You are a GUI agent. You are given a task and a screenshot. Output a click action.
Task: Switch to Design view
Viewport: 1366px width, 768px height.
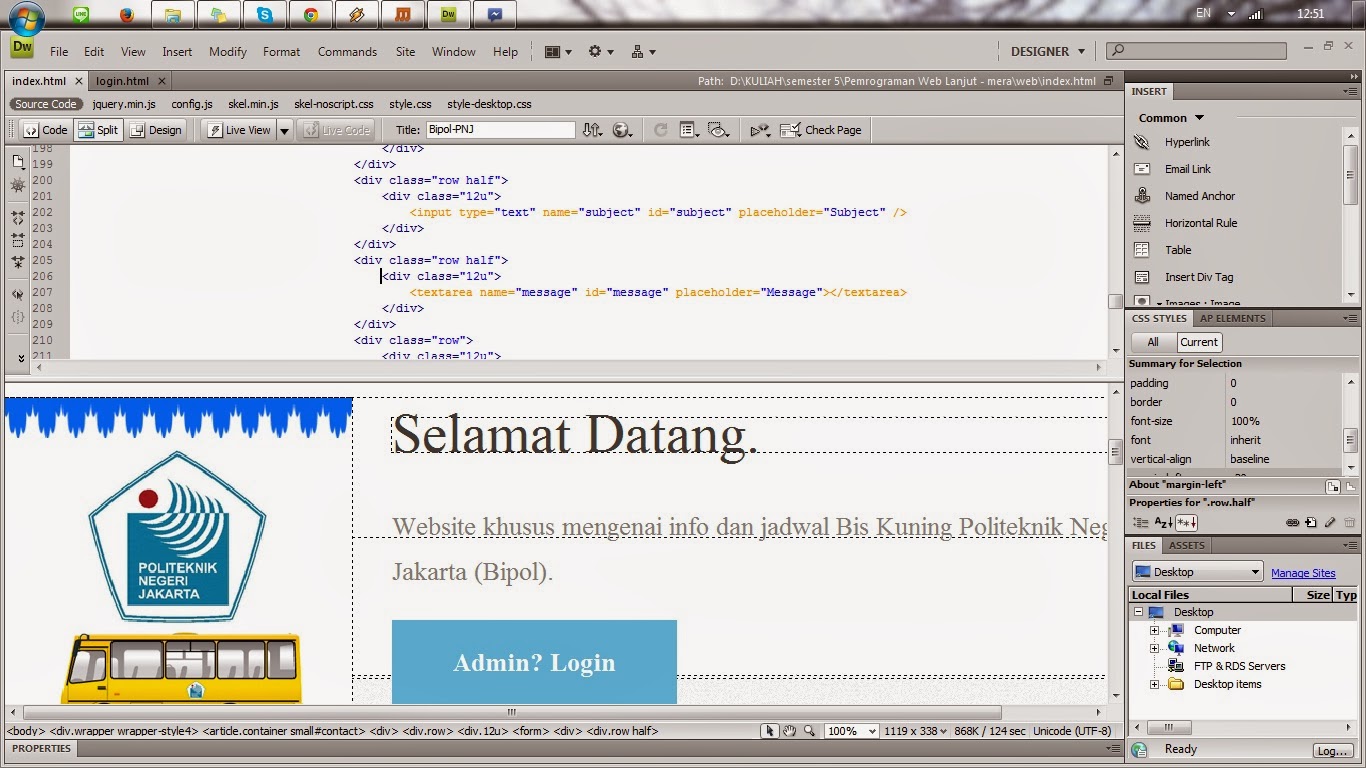pyautogui.click(x=156, y=130)
